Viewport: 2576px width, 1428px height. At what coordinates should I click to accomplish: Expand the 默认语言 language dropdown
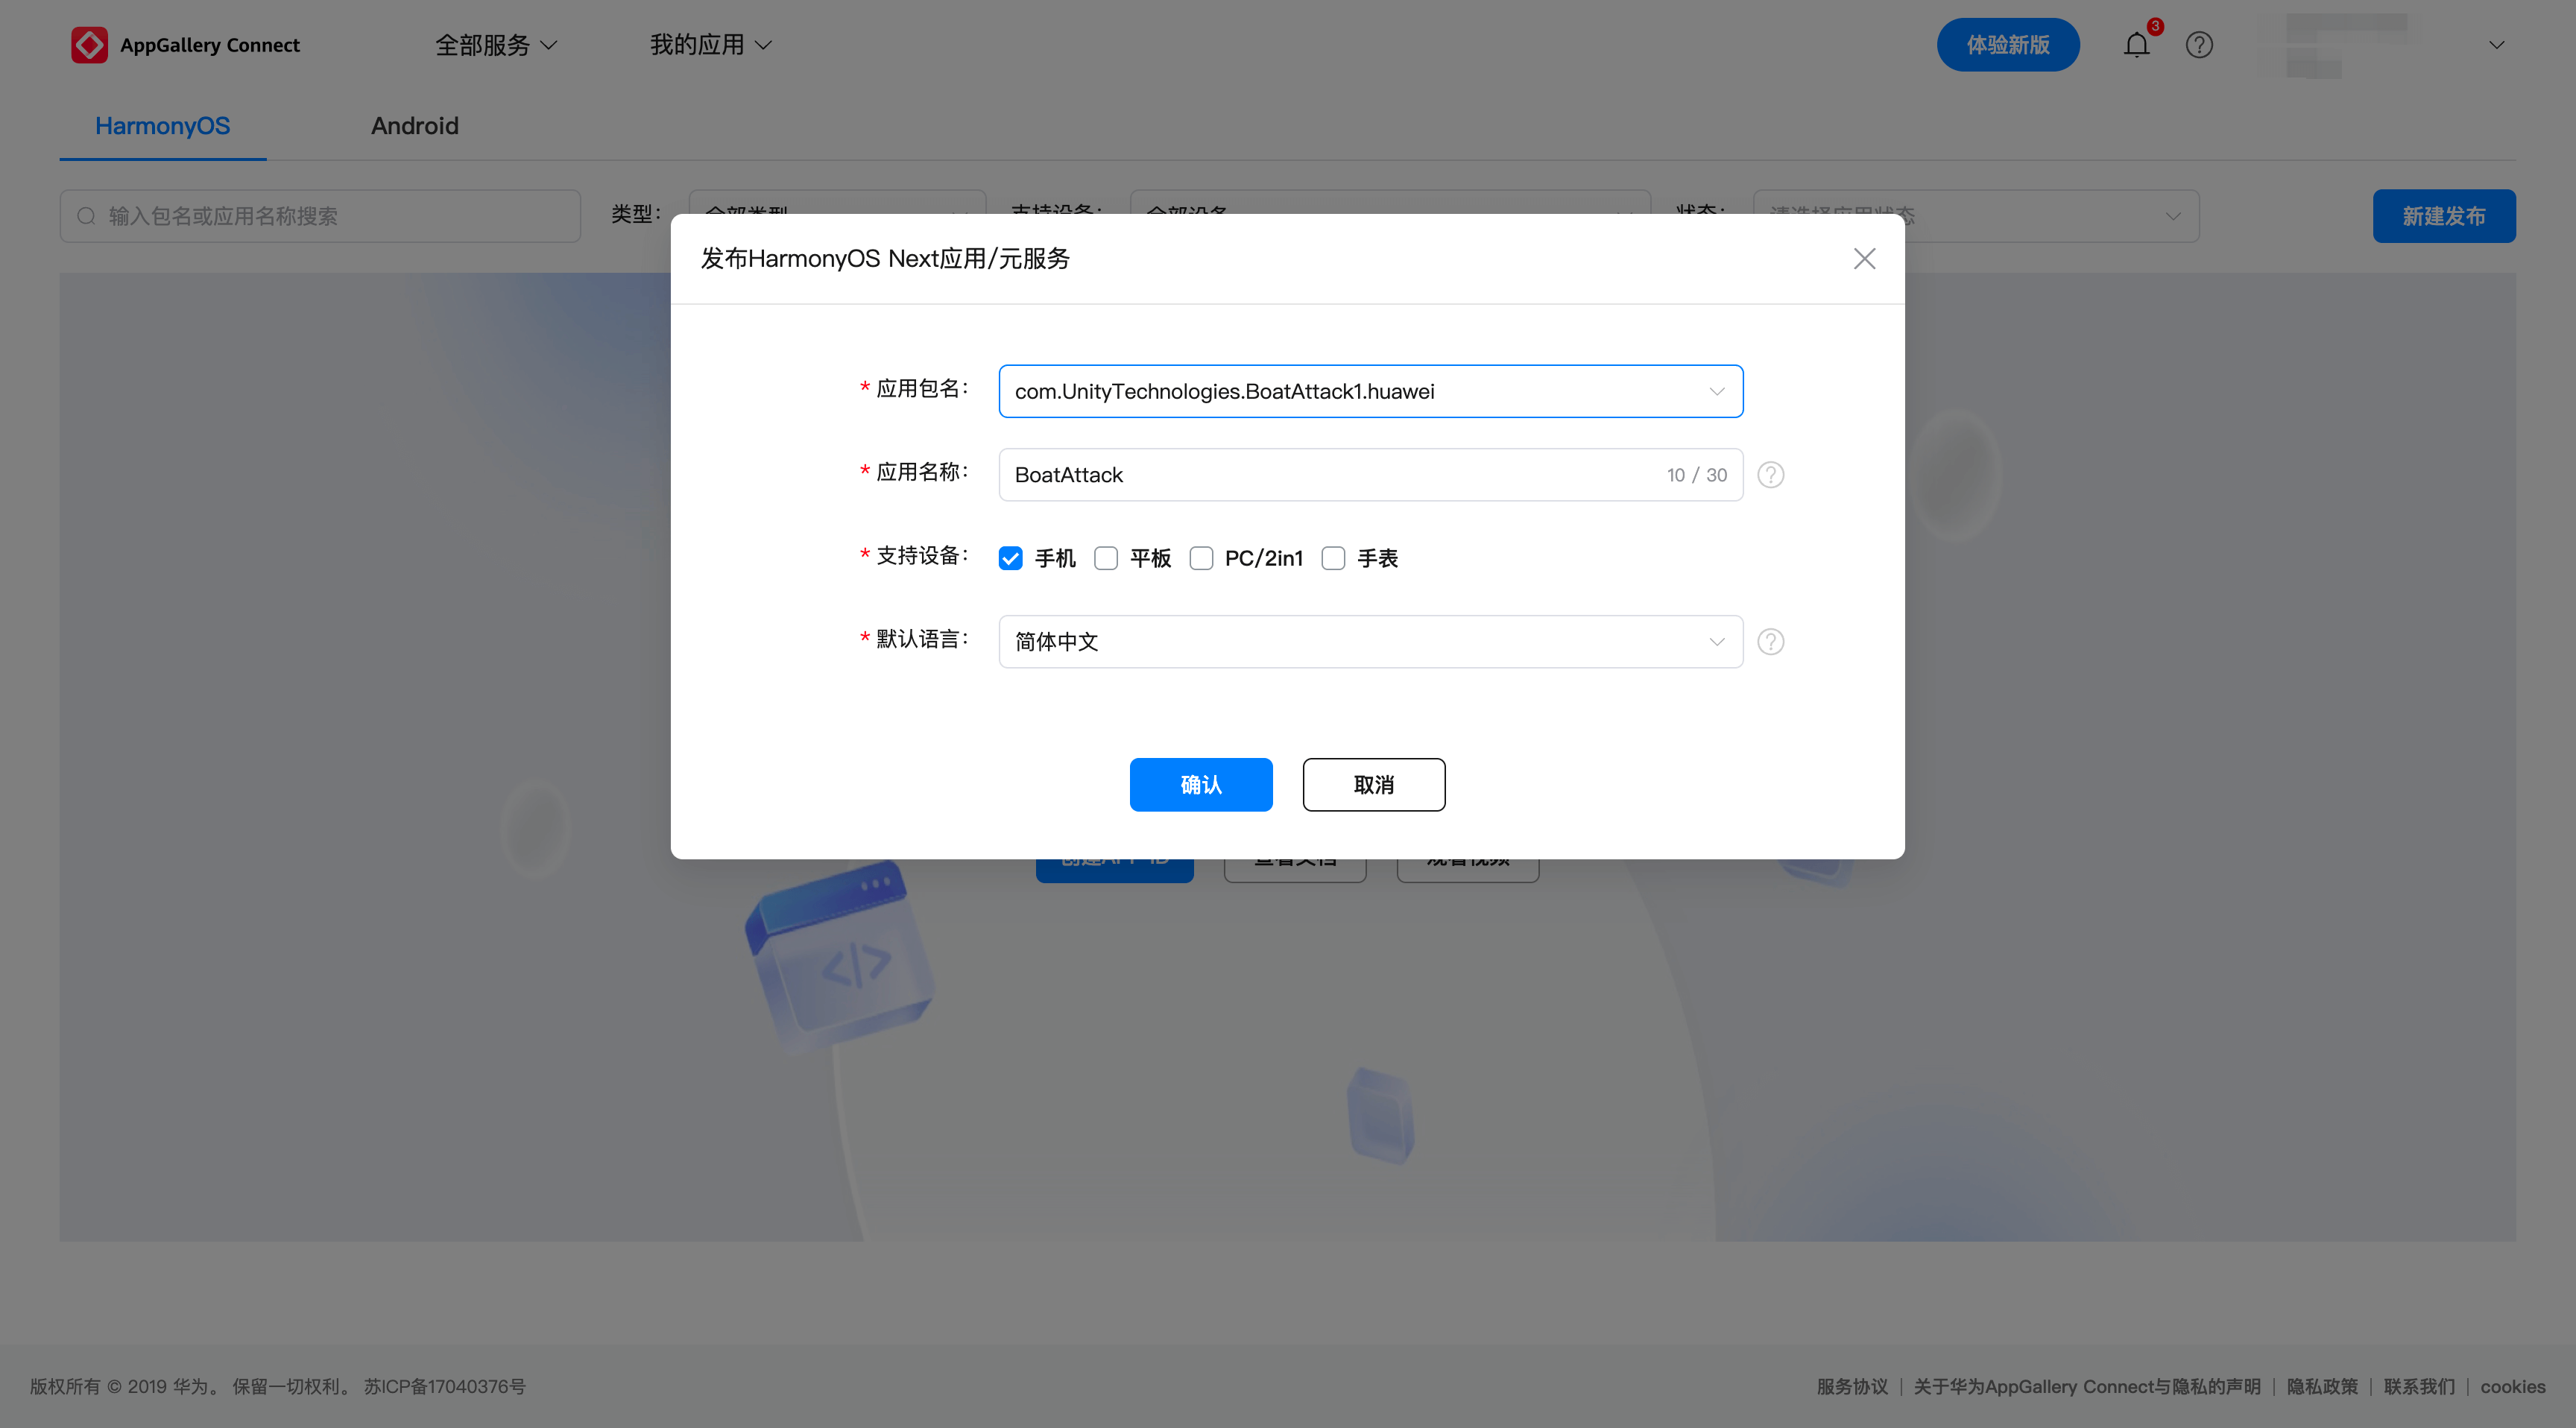coord(1370,642)
